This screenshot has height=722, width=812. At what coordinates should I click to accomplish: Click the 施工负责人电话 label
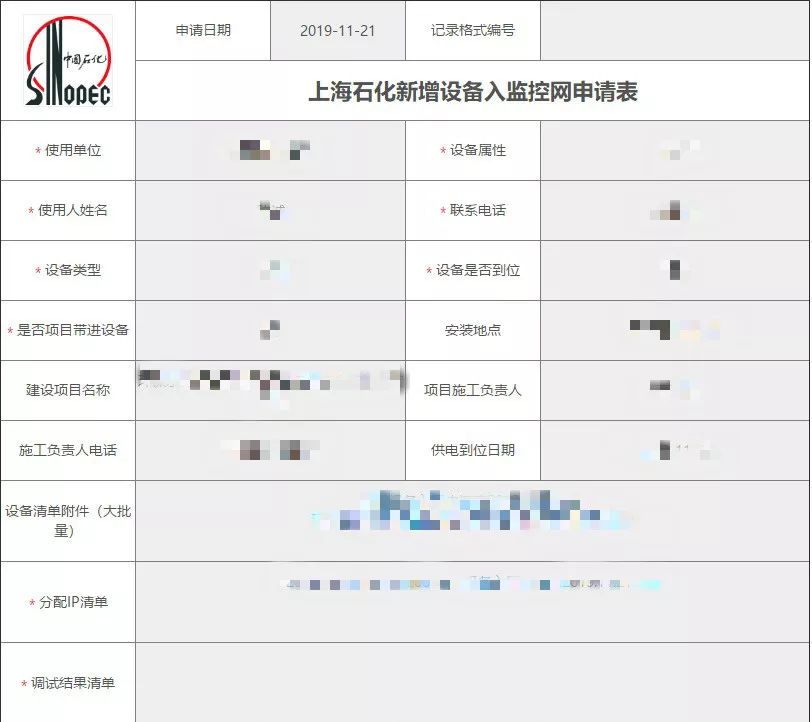point(68,451)
